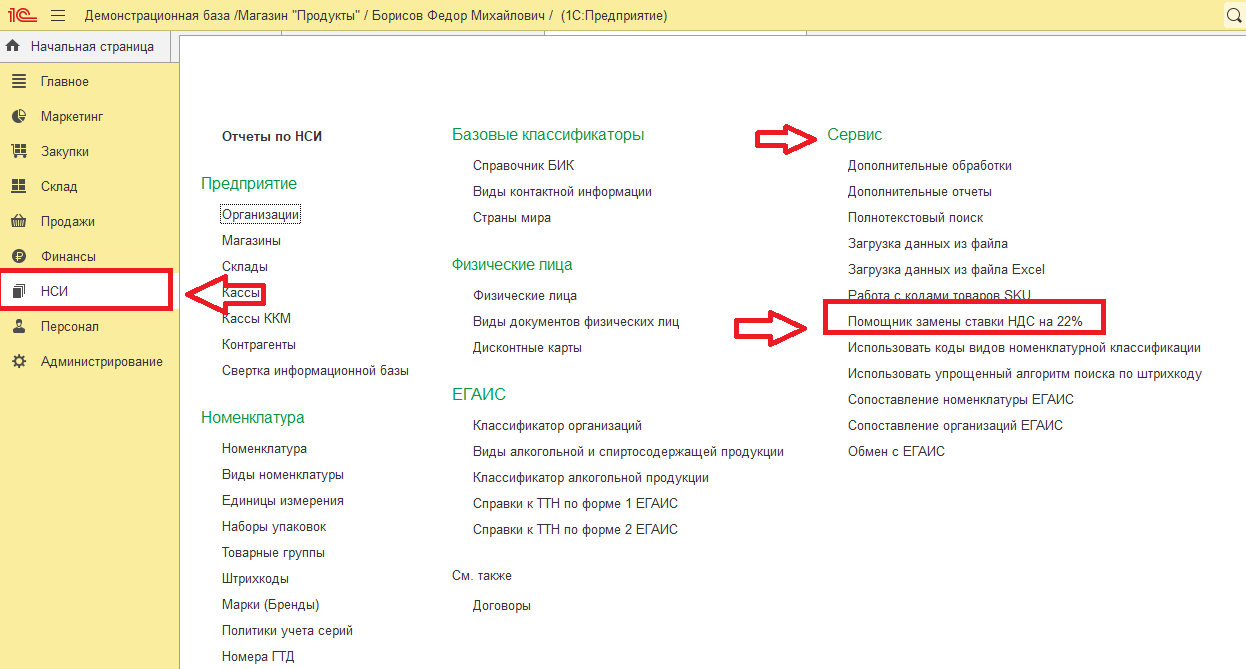1246x669 pixels.
Task: Switch to Начальная страница tab
Action: [x=91, y=46]
